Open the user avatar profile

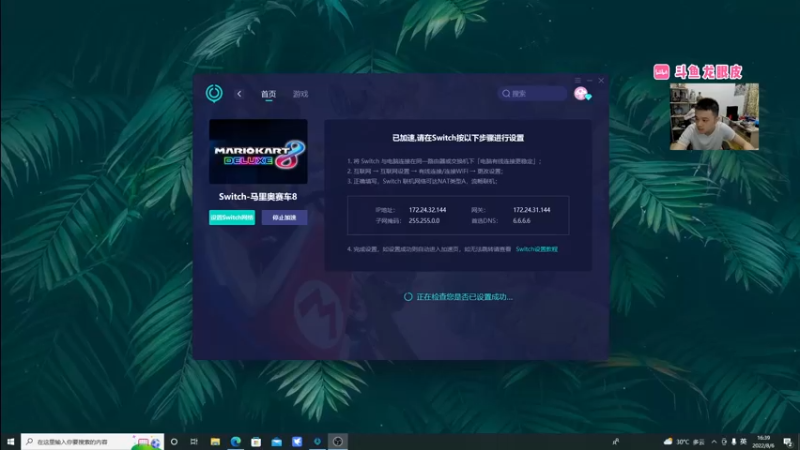click(582, 93)
